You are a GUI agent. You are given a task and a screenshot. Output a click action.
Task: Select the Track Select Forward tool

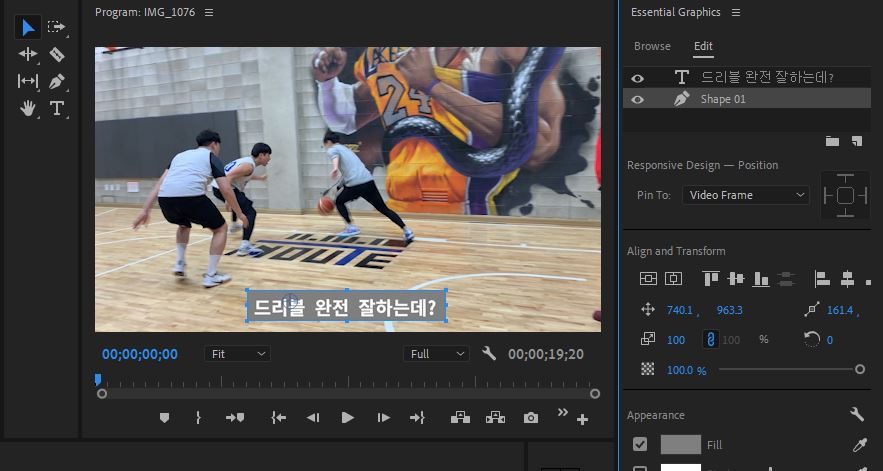tap(56, 27)
